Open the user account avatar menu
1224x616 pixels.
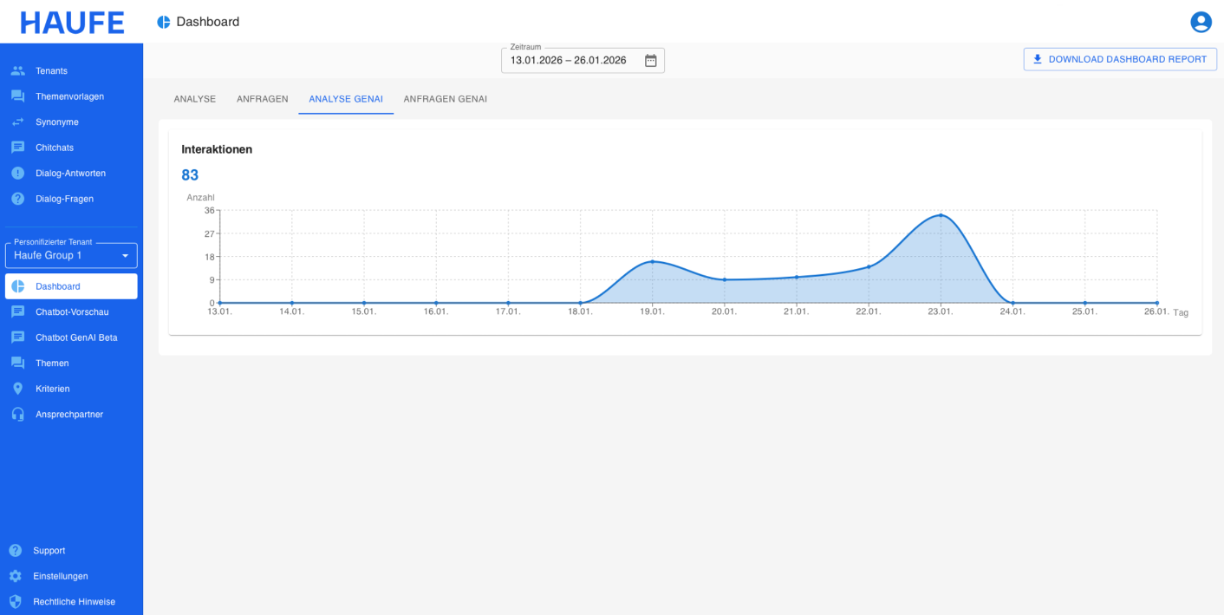coord(1200,22)
